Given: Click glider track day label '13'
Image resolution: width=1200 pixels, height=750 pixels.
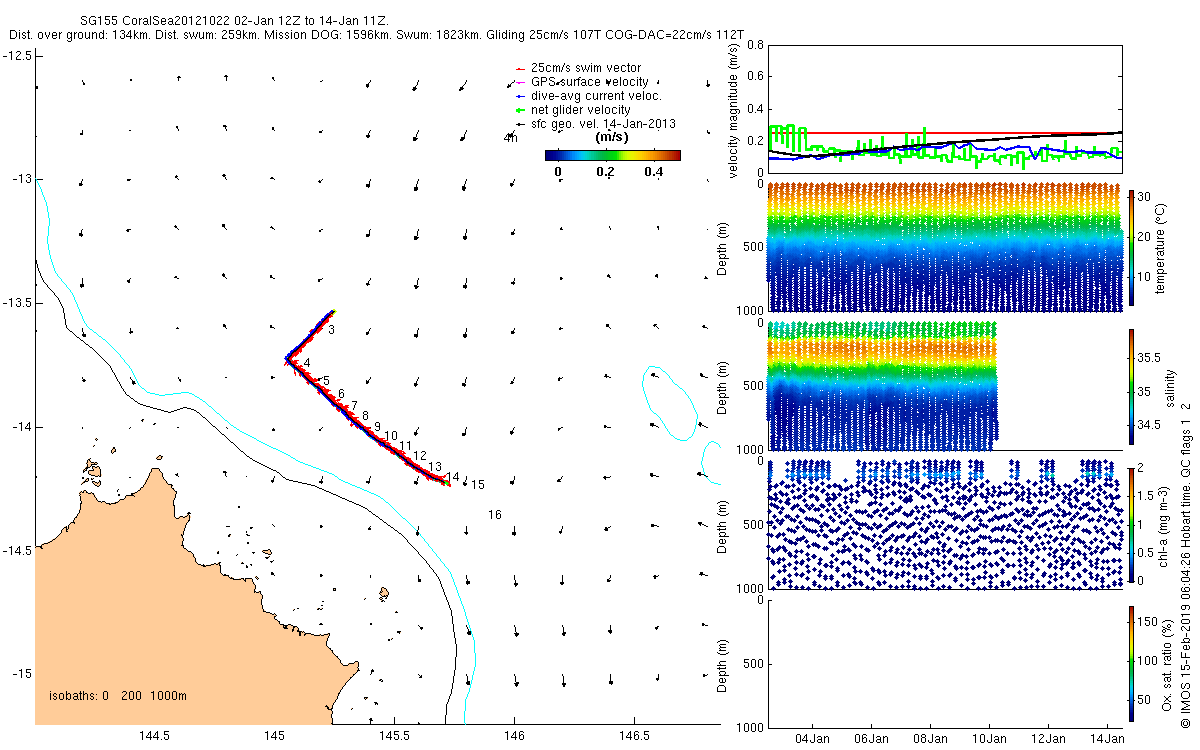Looking at the screenshot, I should (x=435, y=467).
